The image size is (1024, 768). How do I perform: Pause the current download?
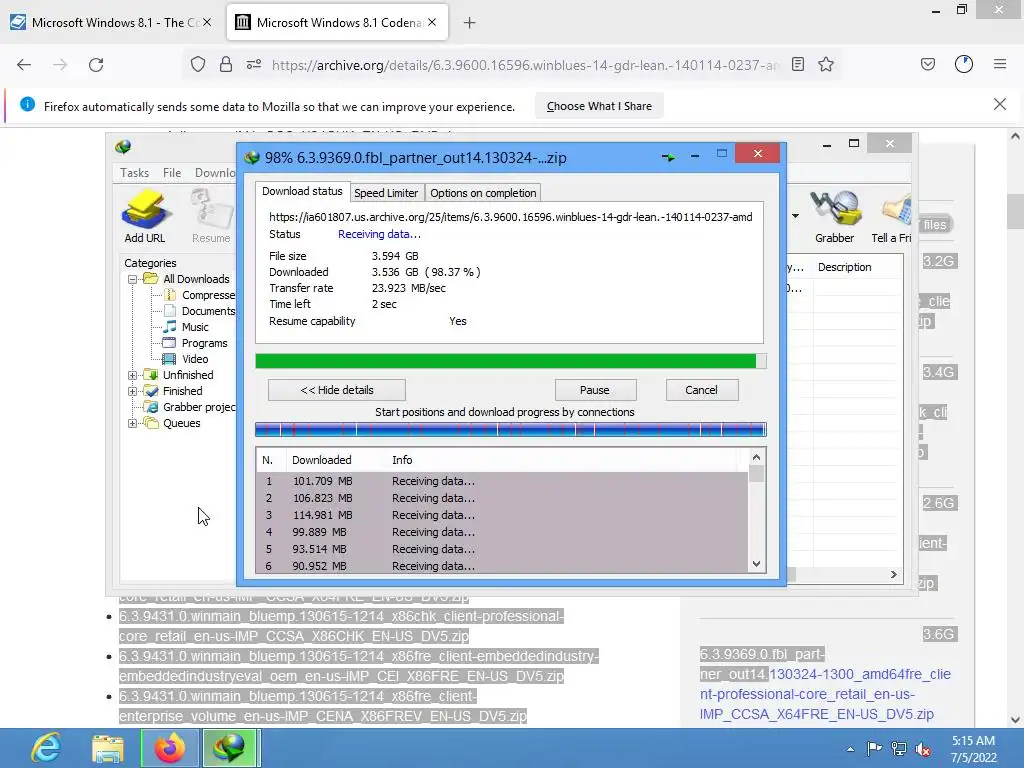[x=595, y=390]
